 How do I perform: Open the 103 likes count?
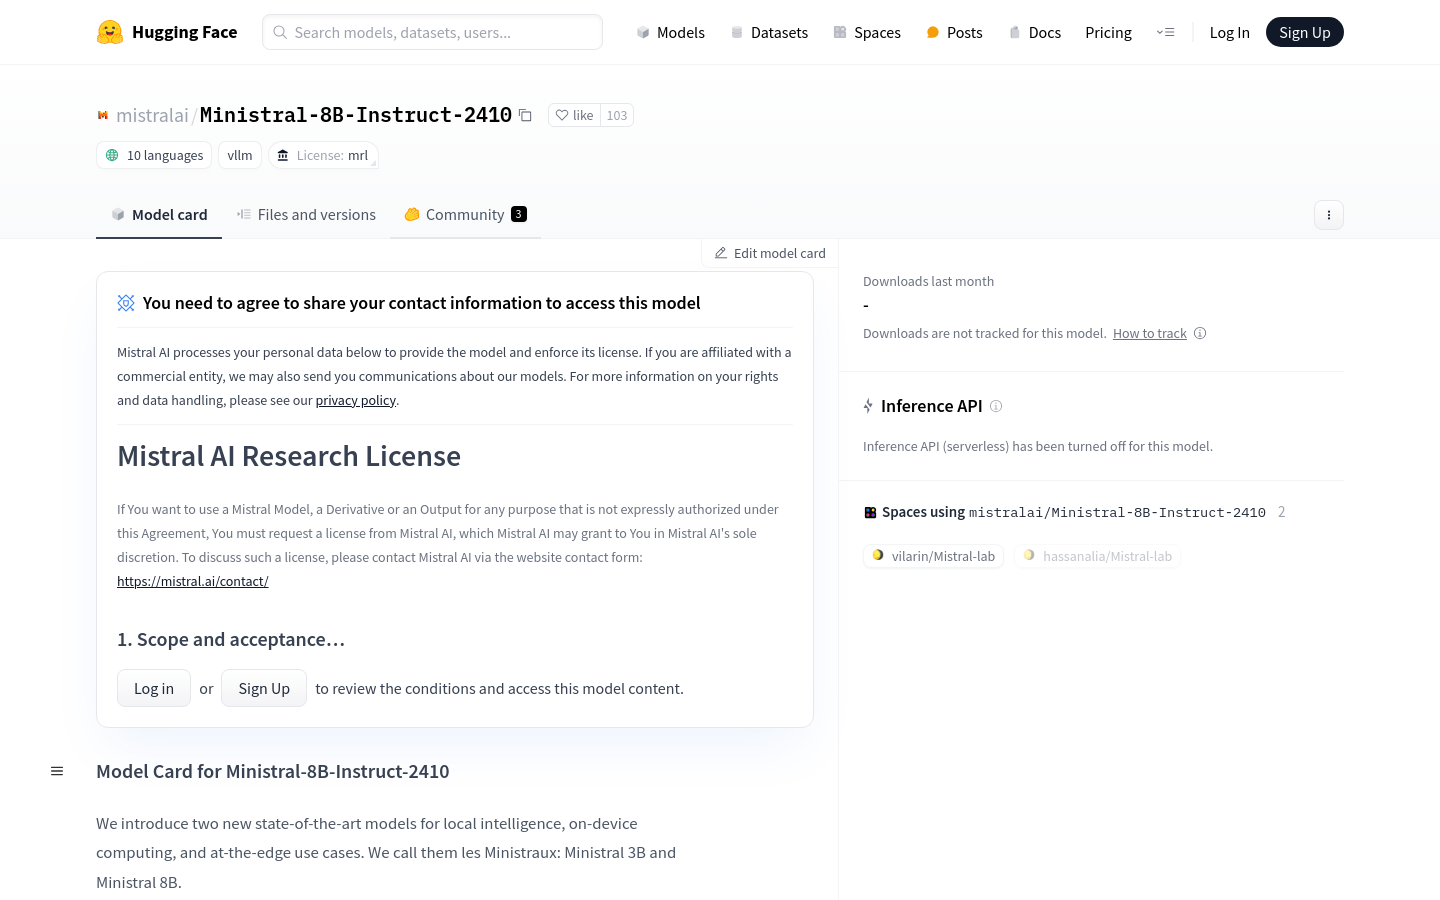(617, 115)
